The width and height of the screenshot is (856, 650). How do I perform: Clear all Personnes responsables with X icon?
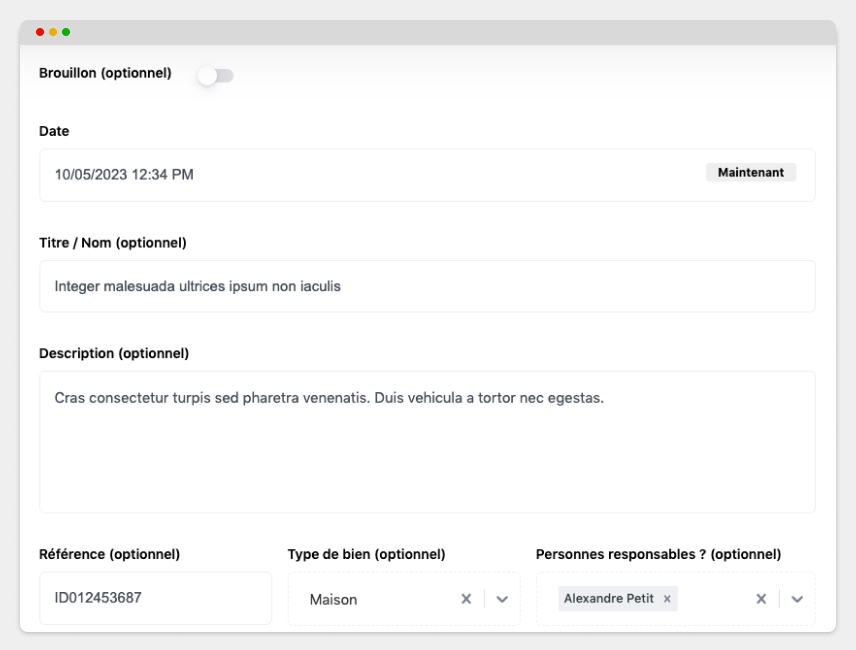761,599
